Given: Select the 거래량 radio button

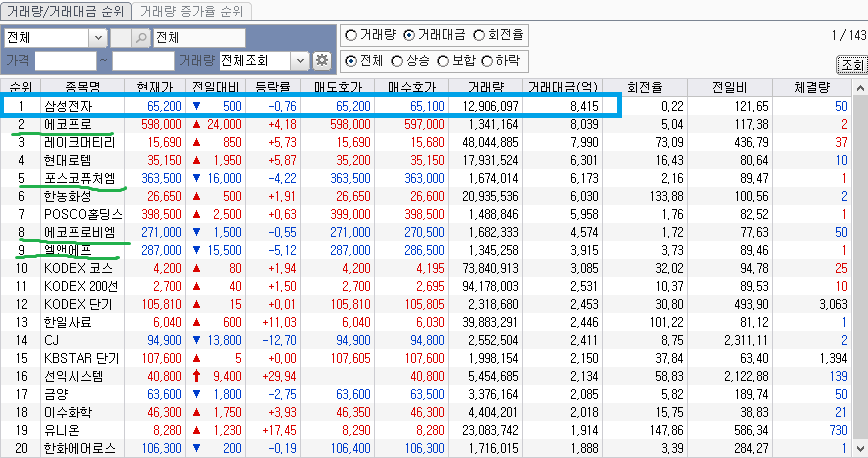Looking at the screenshot, I should click(350, 35).
